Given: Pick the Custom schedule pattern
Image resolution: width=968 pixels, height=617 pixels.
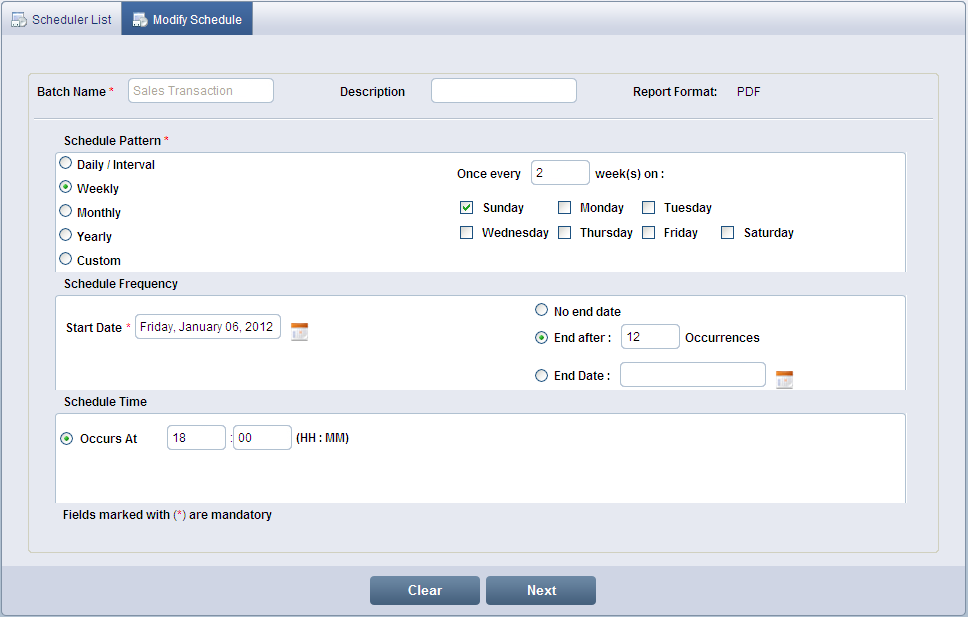Looking at the screenshot, I should point(66,259).
